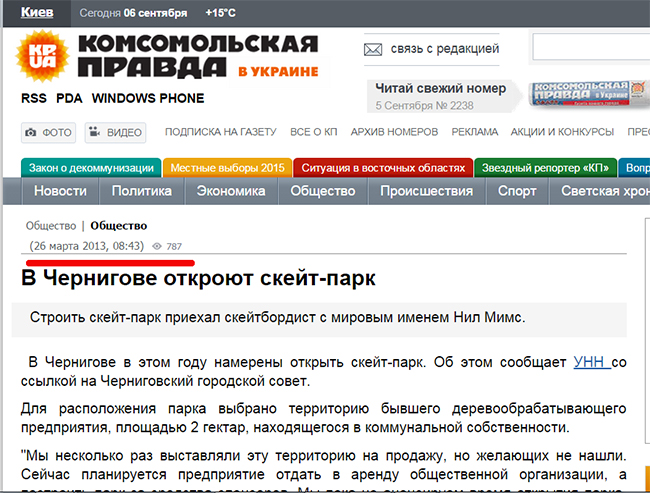Open the Политика menu item
This screenshot has height=493, width=650.
(141, 191)
